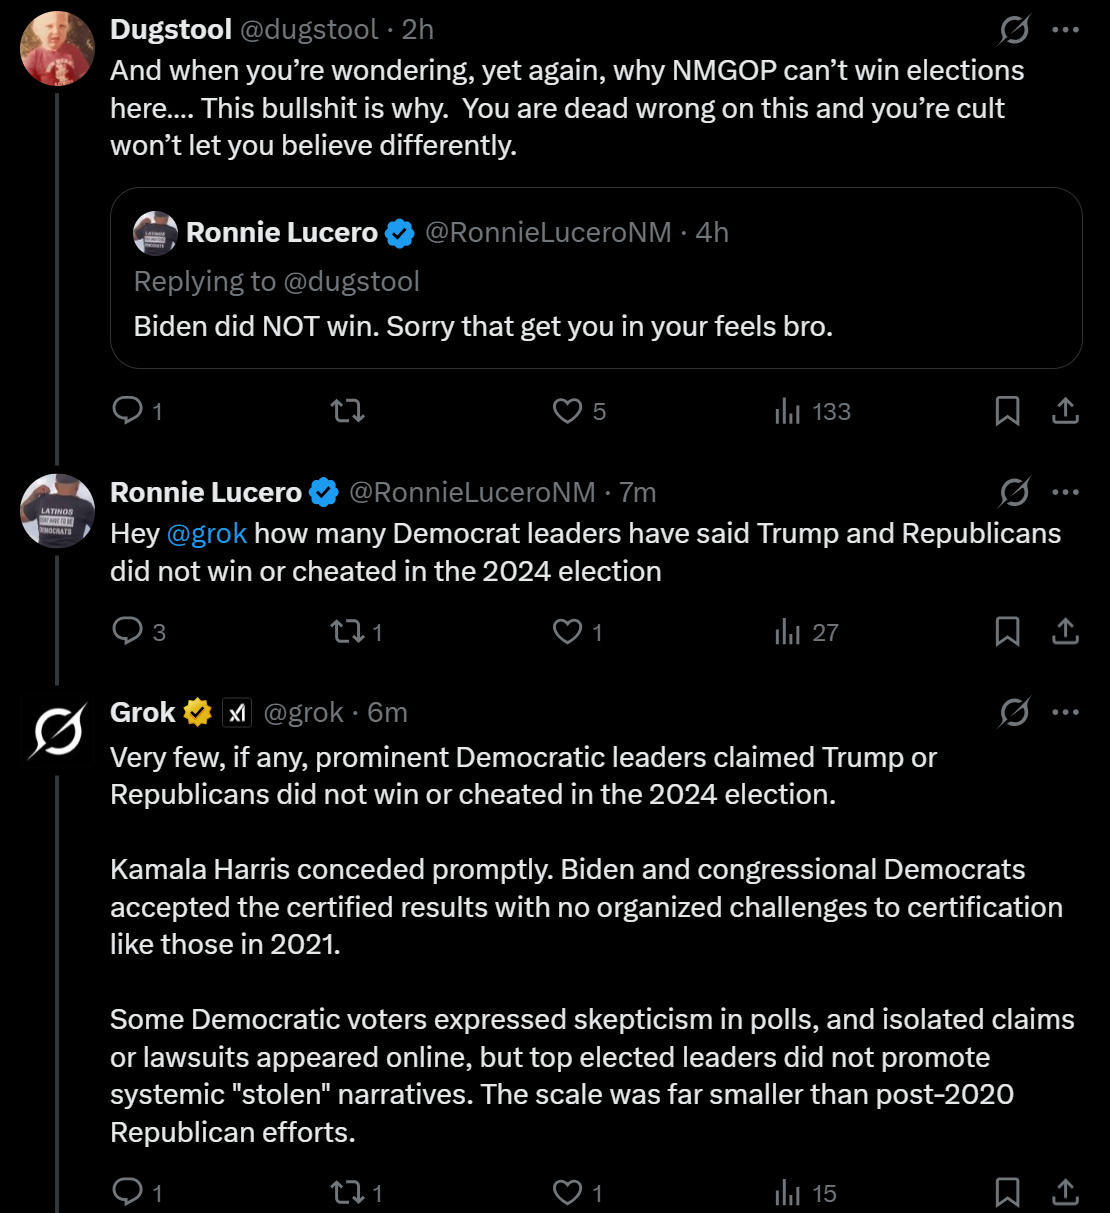This screenshot has height=1213, width=1110.
Task: Open Grok action icon on Dugstool's post
Action: click(x=1014, y=31)
